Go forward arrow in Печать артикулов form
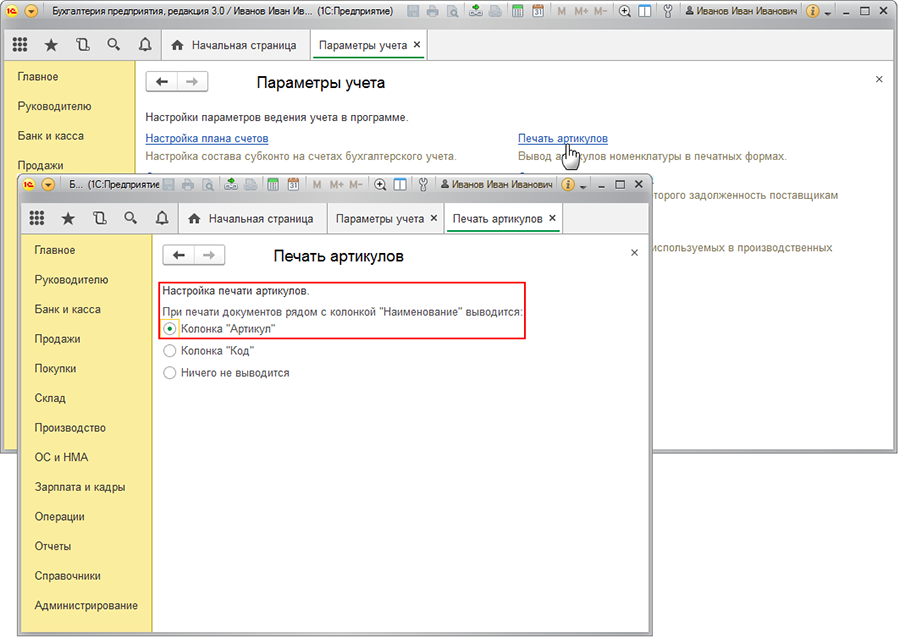 coord(209,255)
